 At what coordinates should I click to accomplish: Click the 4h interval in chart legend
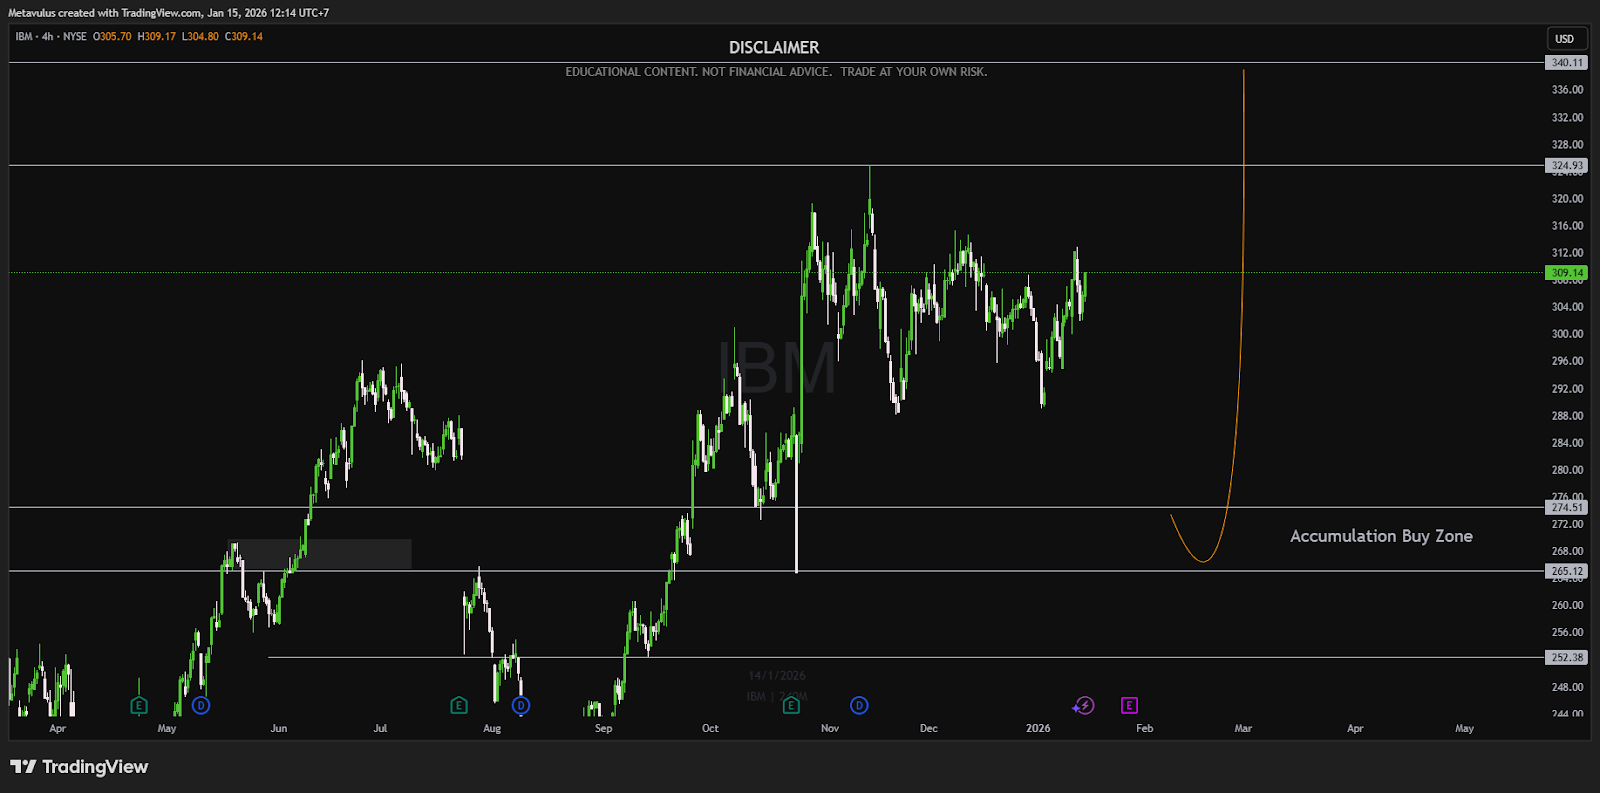pos(47,37)
